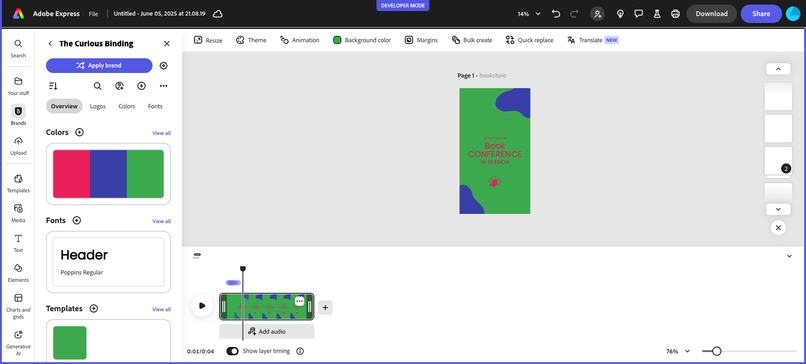Image resolution: width=806 pixels, height=364 pixels.
Task: Open more brand options ellipsis
Action: tap(163, 86)
